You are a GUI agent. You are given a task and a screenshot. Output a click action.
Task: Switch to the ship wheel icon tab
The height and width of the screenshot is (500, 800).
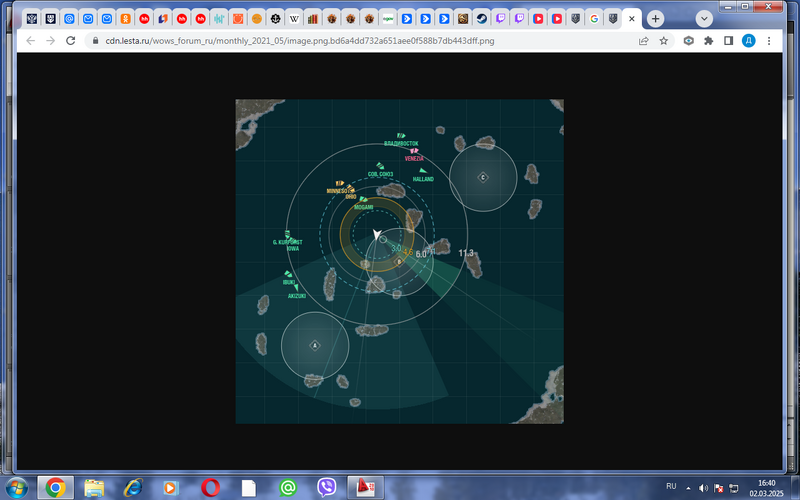276,19
